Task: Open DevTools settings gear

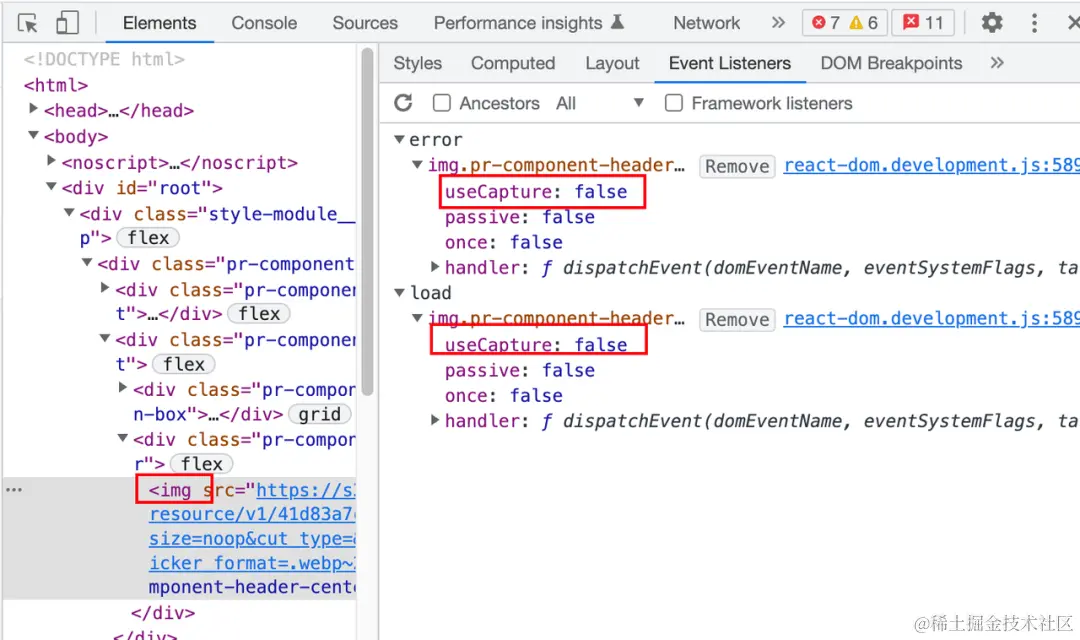Action: [991, 23]
